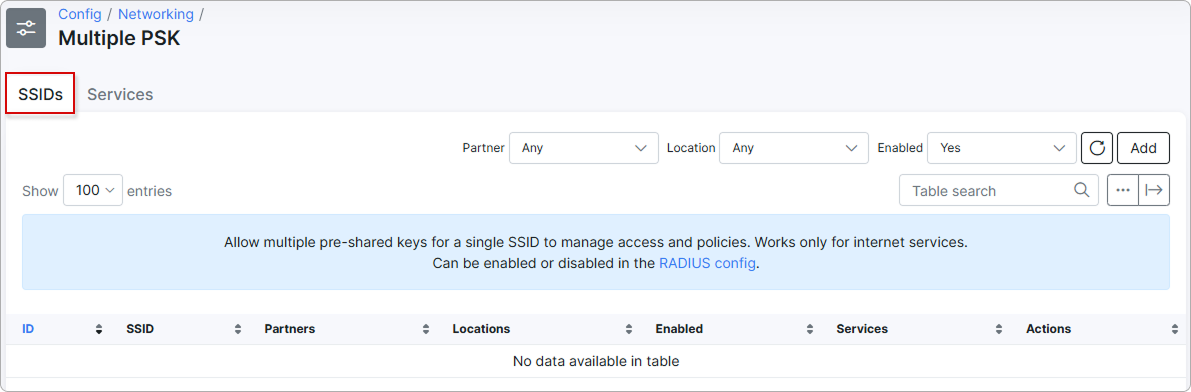Click the ID column header
Screen dimensions: 1191x392
[x=28, y=329]
